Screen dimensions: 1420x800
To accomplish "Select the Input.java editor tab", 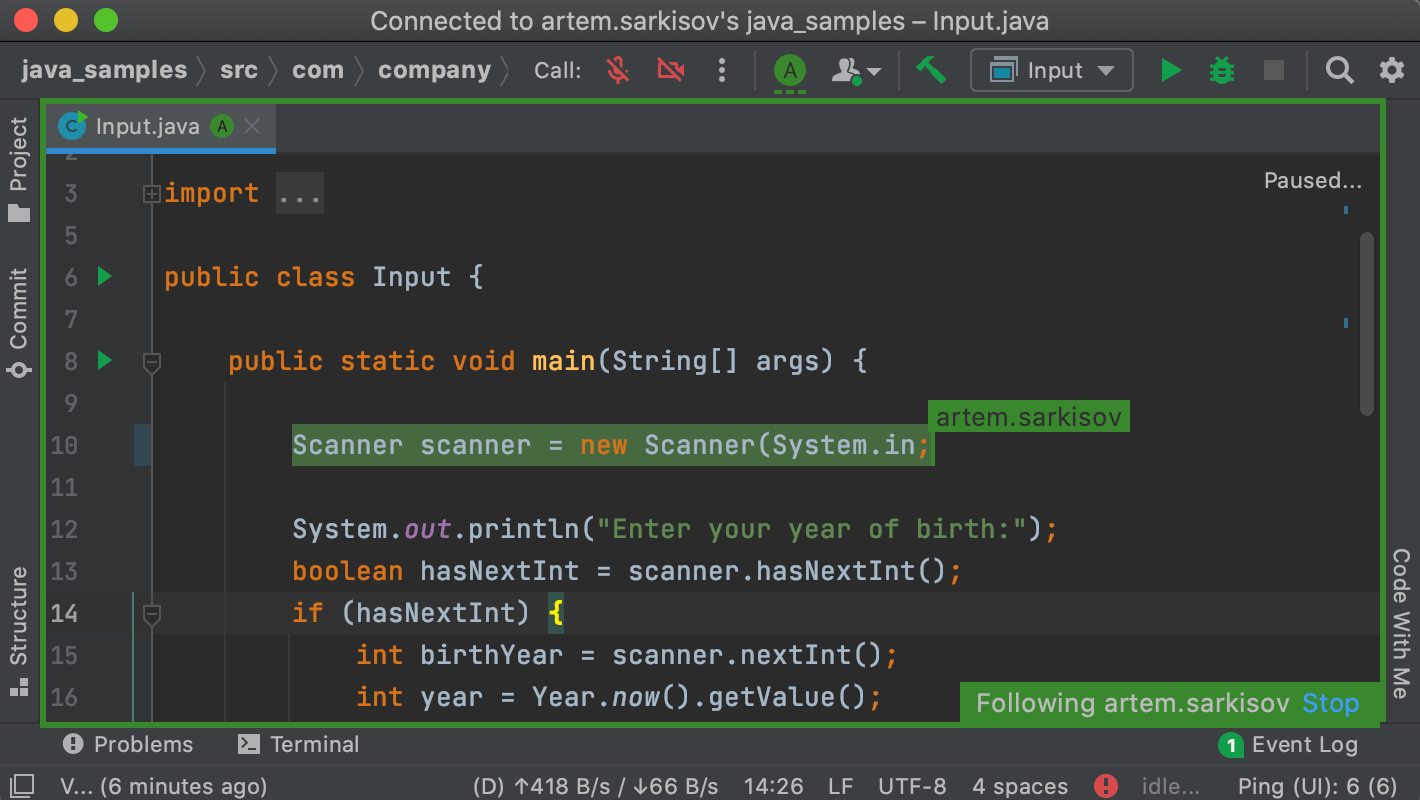I will pyautogui.click(x=150, y=126).
